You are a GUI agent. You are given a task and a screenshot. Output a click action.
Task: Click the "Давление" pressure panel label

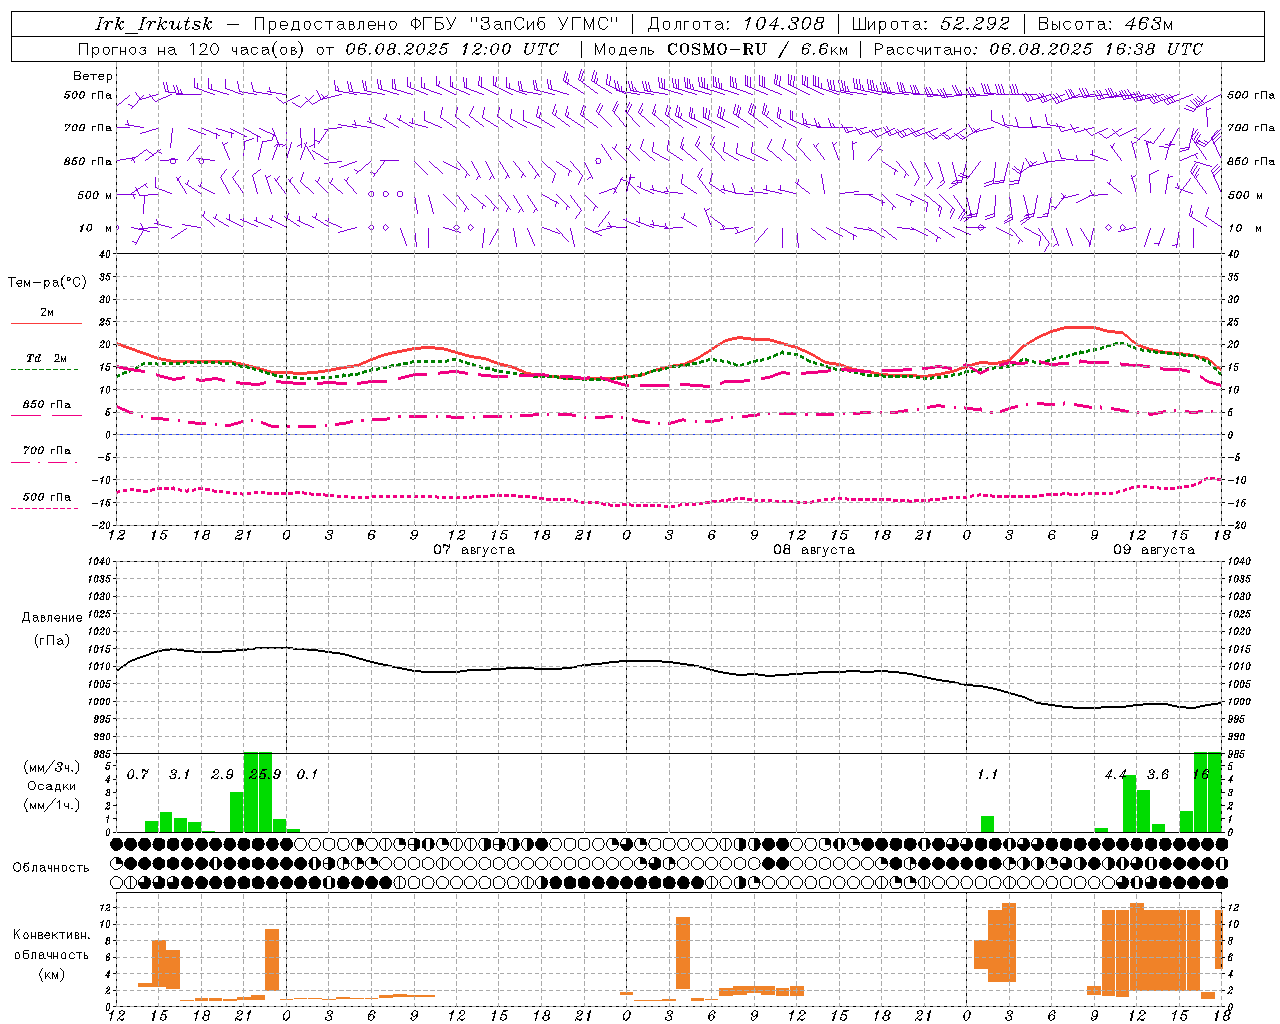coord(52,618)
